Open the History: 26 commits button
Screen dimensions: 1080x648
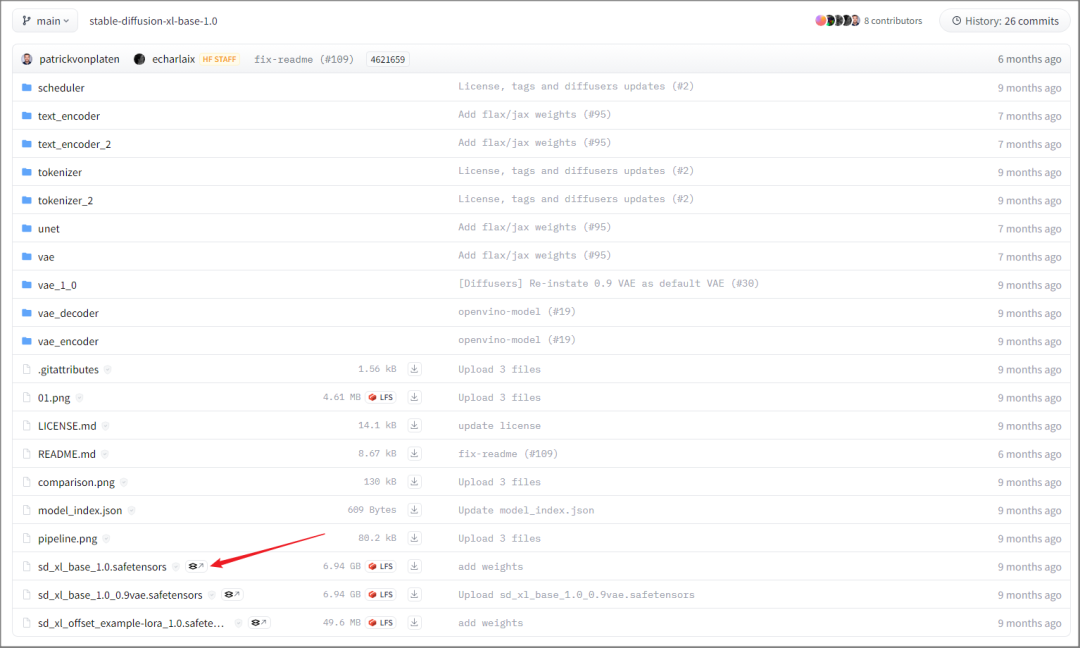[1005, 21]
